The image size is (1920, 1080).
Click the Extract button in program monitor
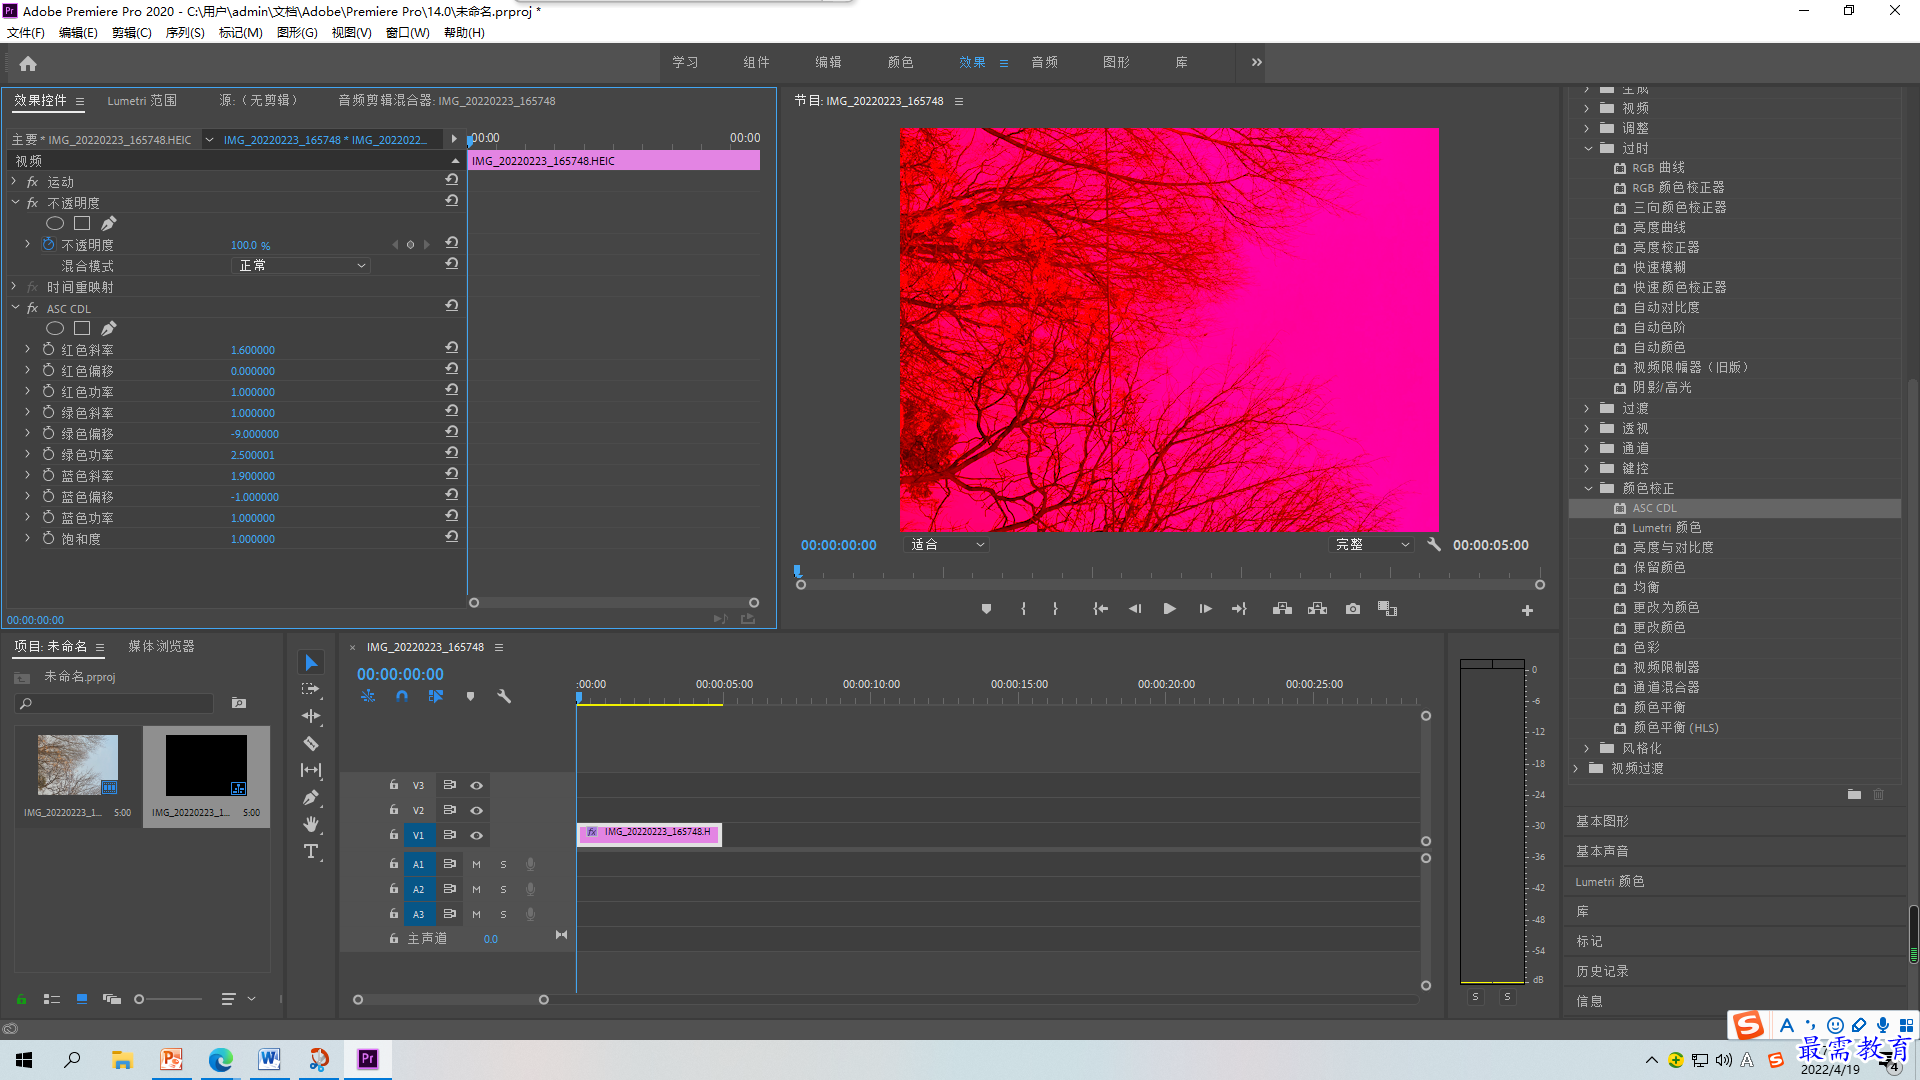tap(1318, 609)
